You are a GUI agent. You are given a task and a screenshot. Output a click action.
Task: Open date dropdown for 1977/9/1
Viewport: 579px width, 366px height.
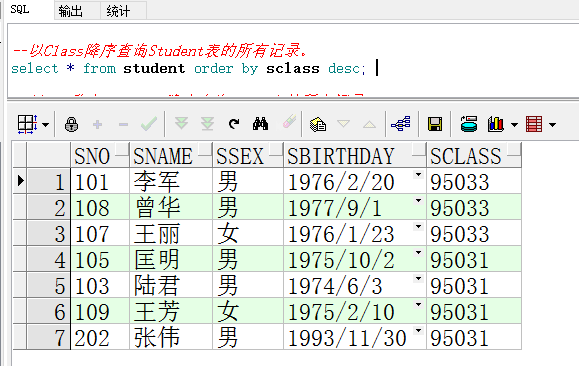tap(418, 201)
